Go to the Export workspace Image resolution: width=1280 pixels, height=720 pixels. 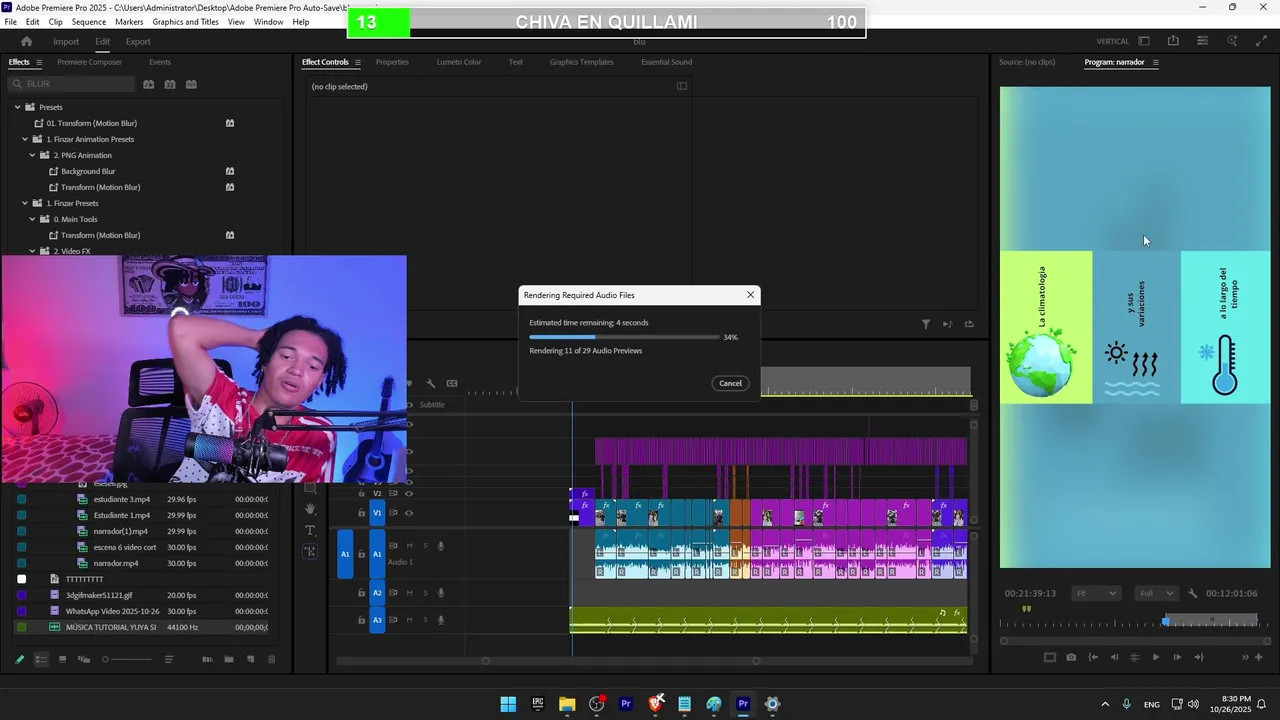click(x=138, y=41)
